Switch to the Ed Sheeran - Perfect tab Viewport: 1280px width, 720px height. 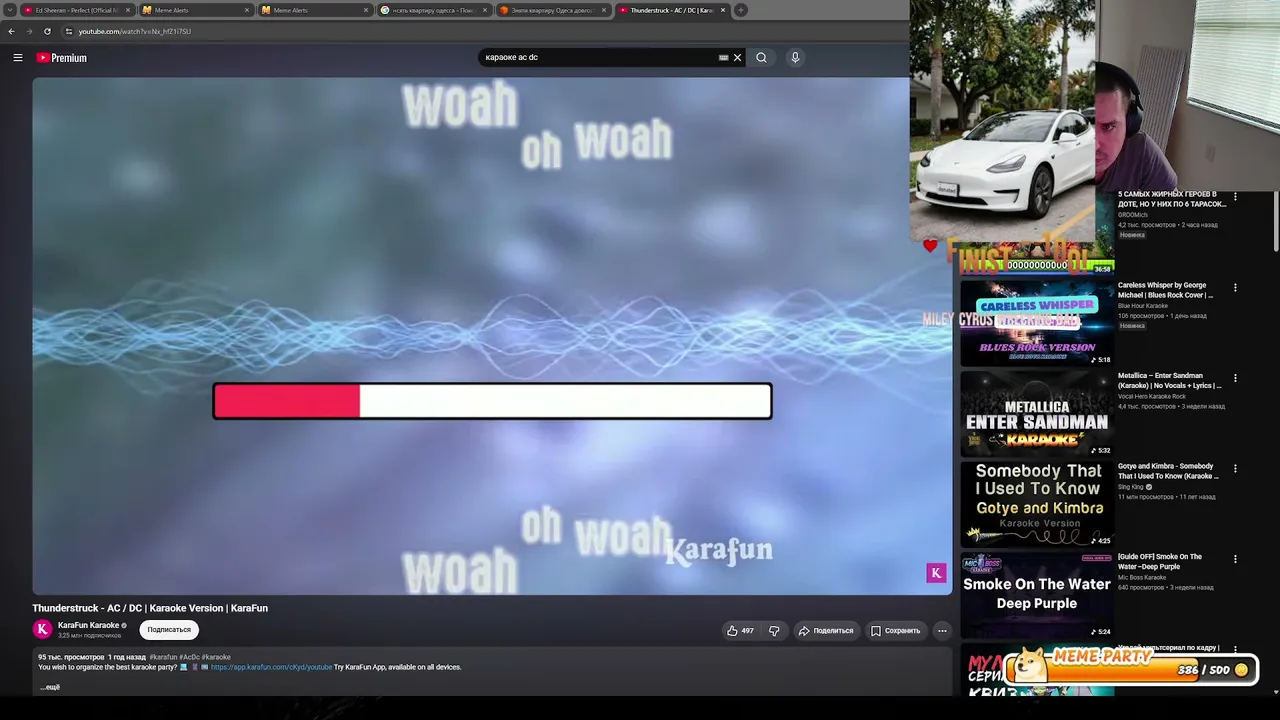(x=78, y=10)
